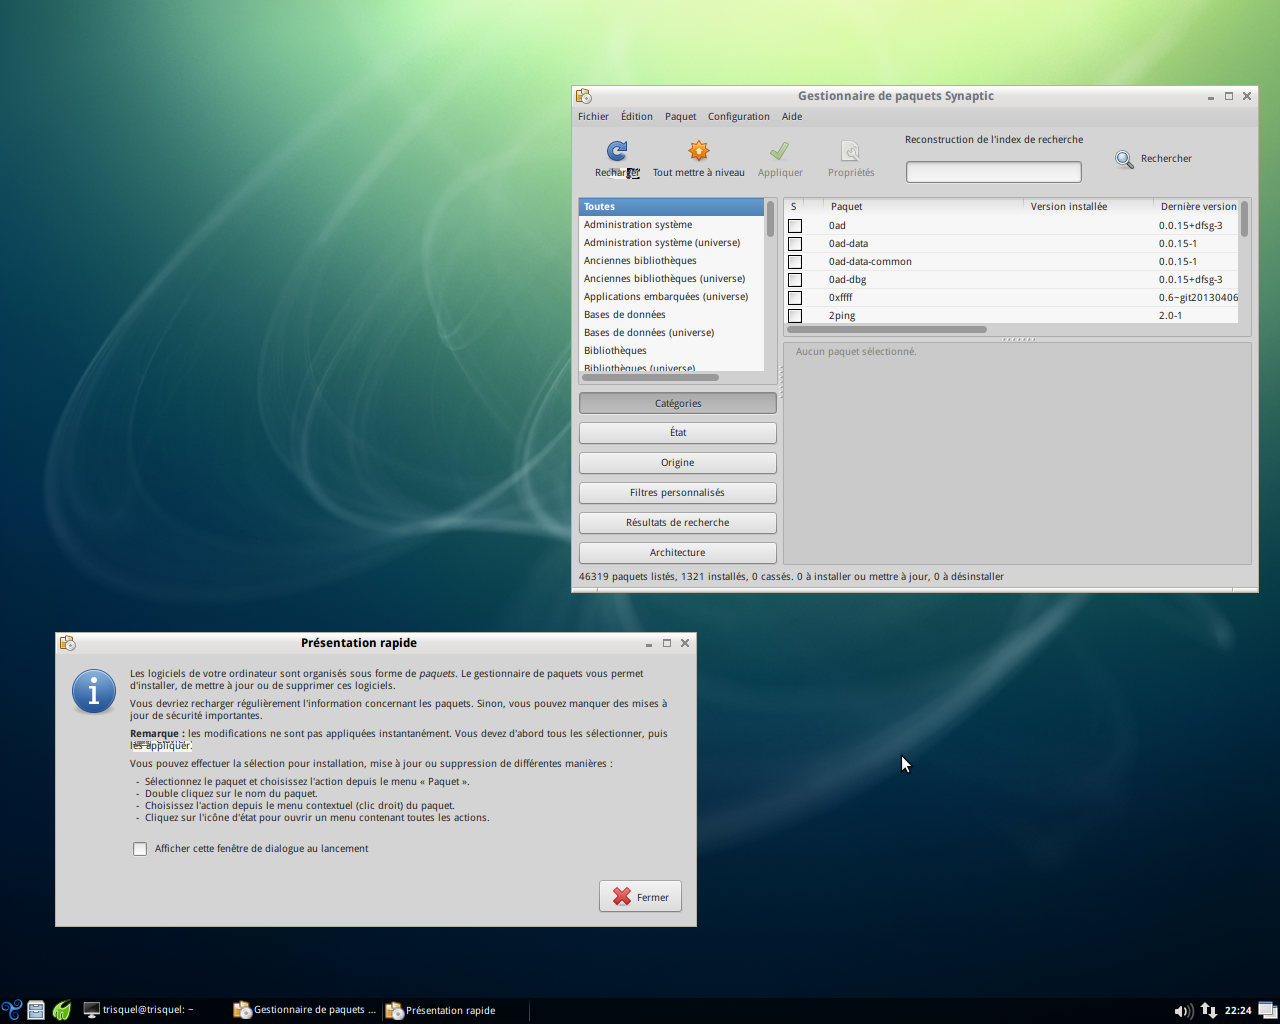This screenshot has height=1024, width=1280.
Task: Sort by the S status column header
Action: (x=794, y=206)
